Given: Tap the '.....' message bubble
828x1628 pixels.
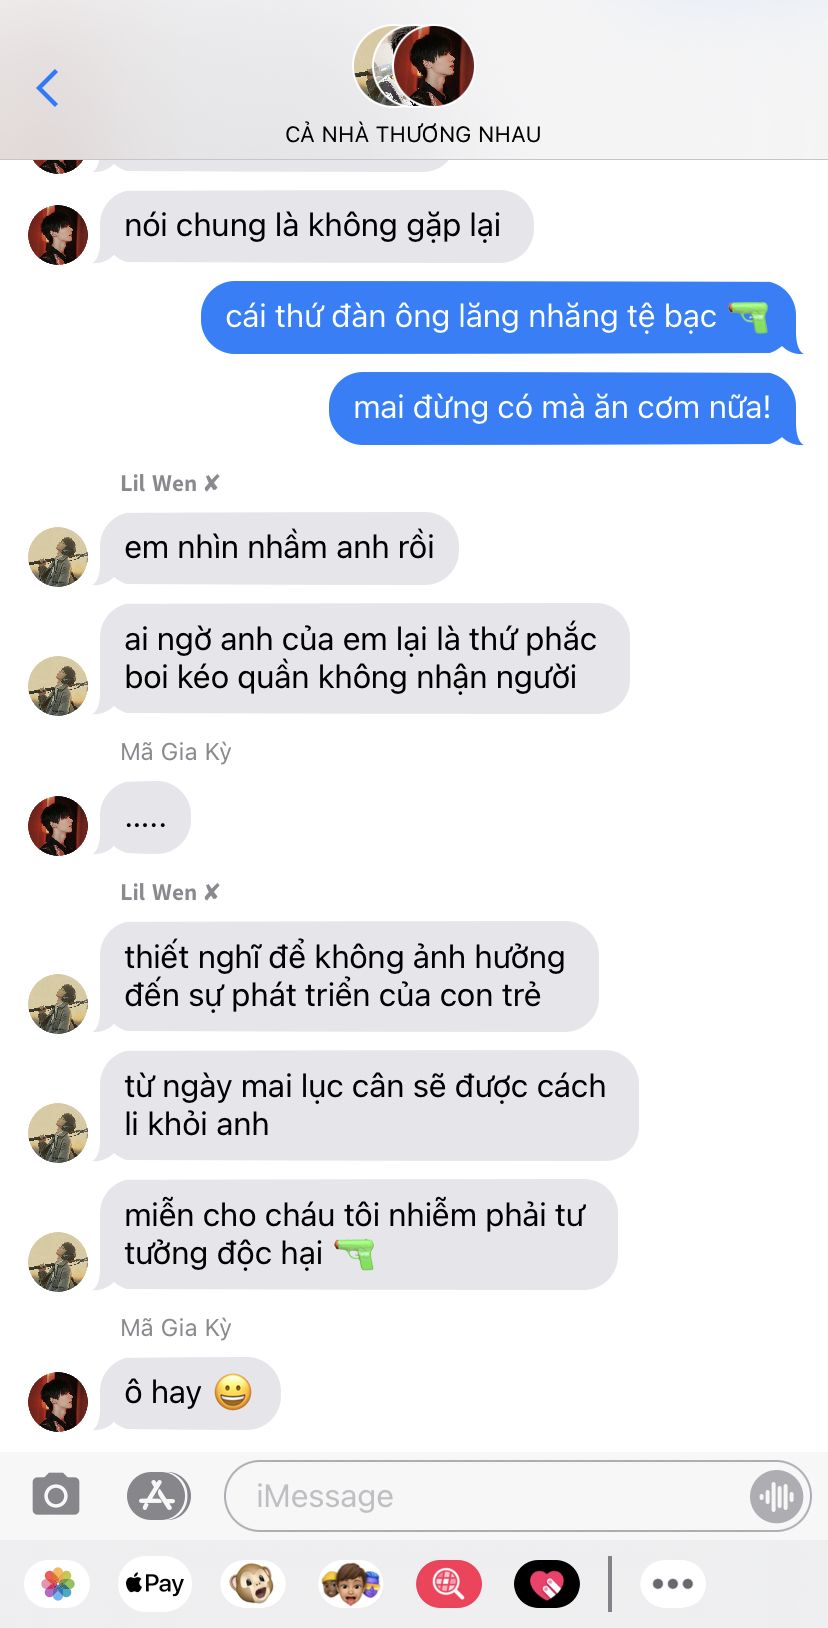Looking at the screenshot, I should [144, 818].
